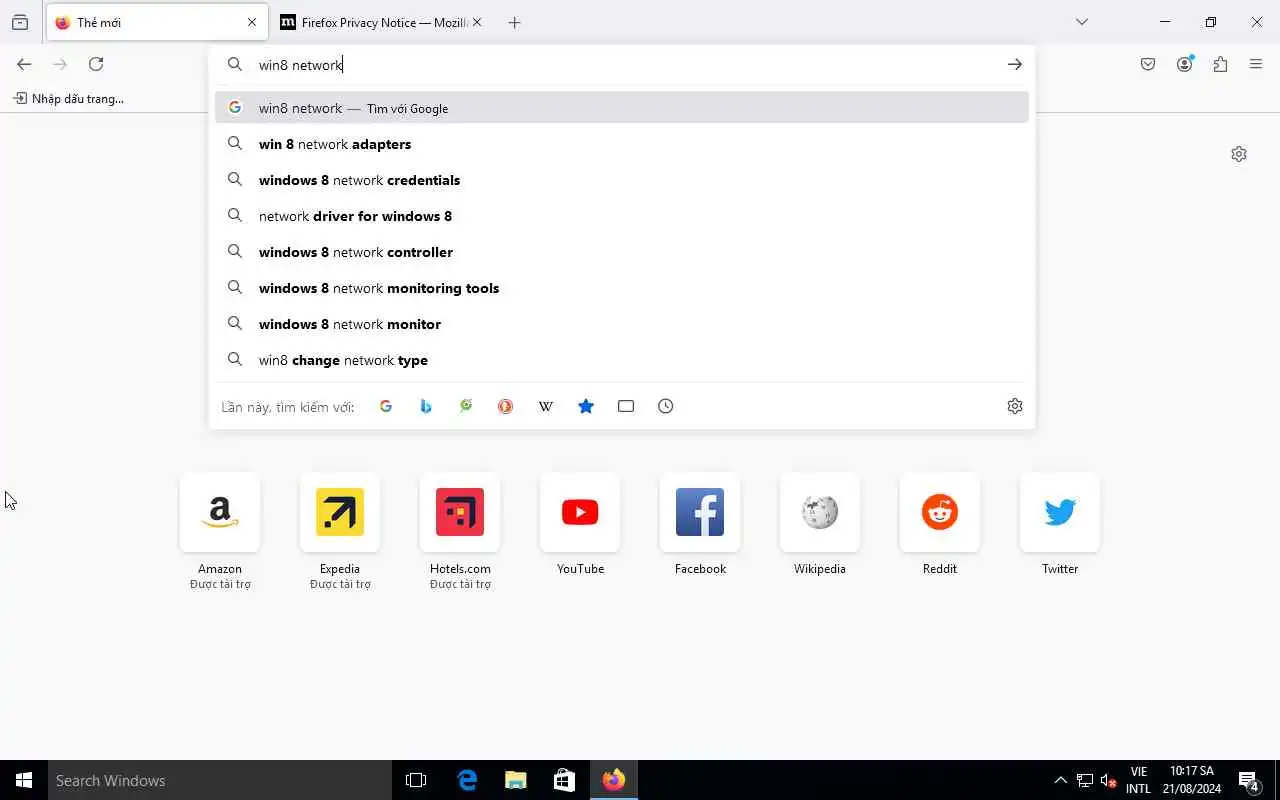Select 'win8 network — Tìm với Google' suggestion

point(621,108)
